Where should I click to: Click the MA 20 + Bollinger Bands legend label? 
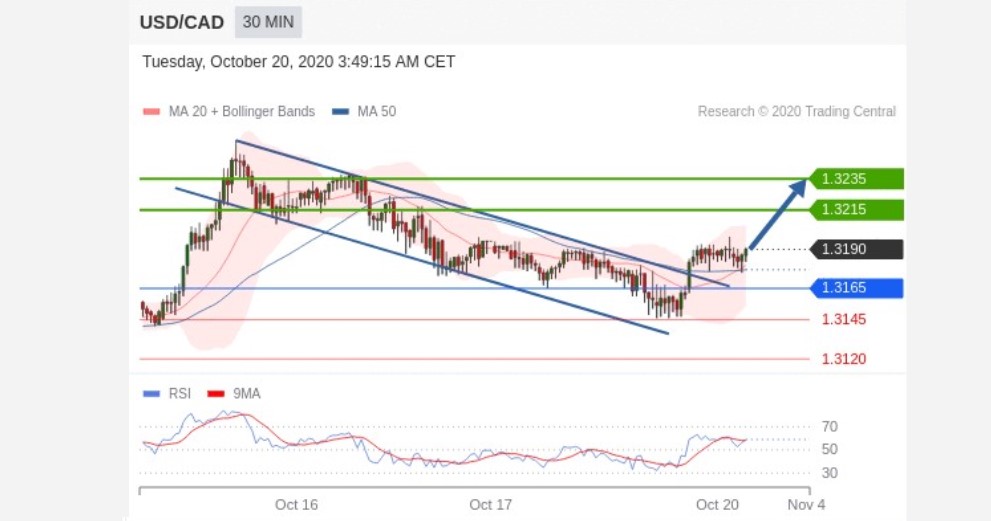(x=241, y=112)
